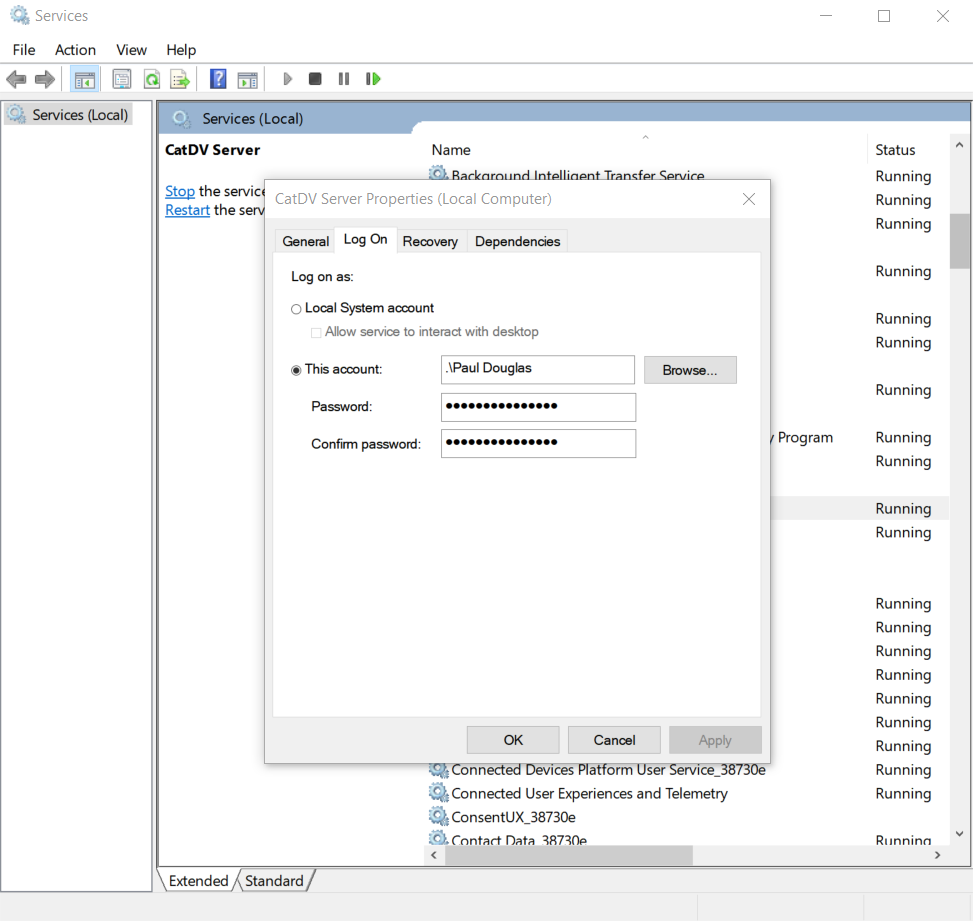Click the Pause Service toolbar icon
This screenshot has height=921, width=973.
coord(344,79)
